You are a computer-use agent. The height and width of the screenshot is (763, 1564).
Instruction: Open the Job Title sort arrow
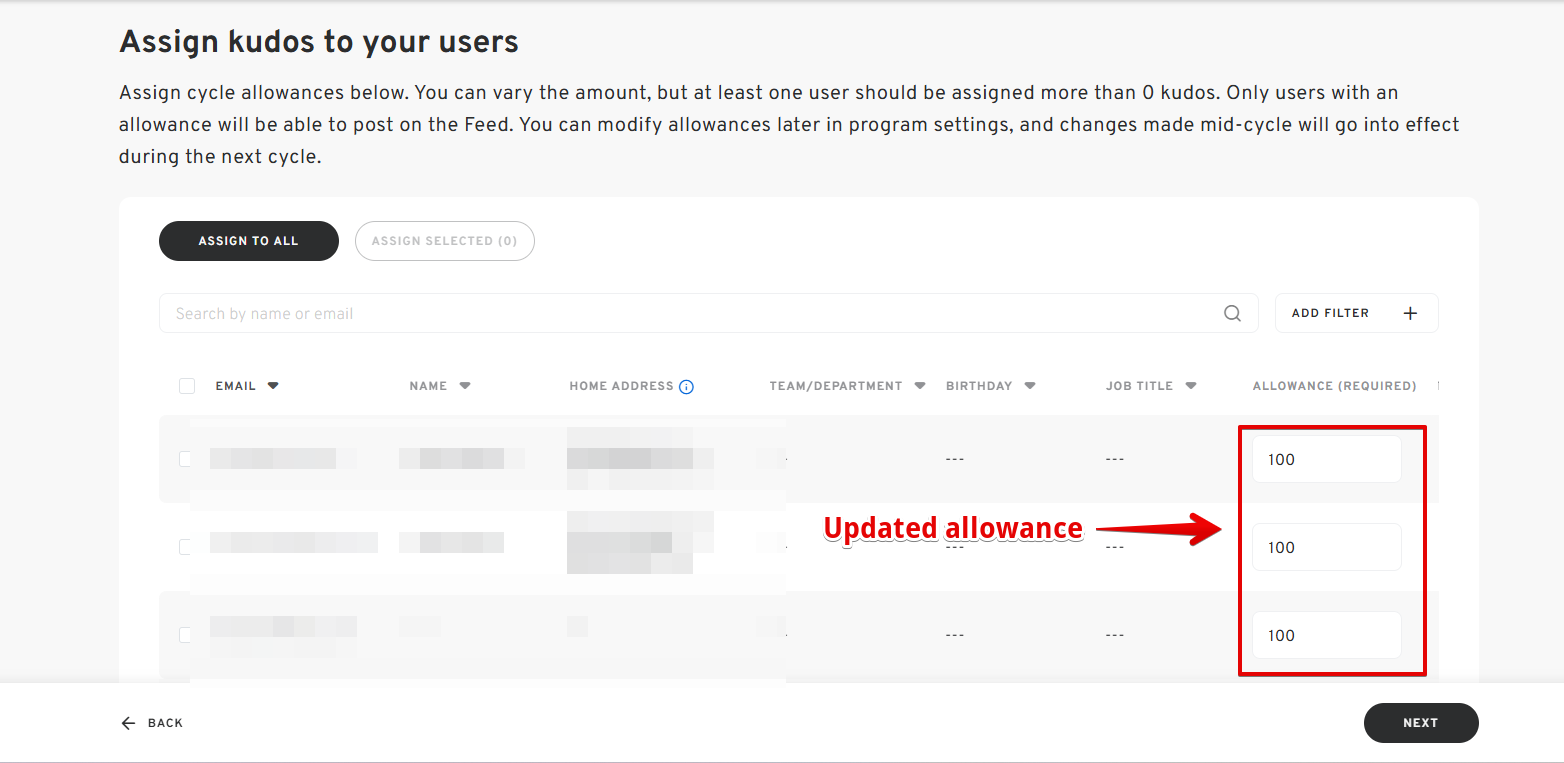click(1191, 386)
